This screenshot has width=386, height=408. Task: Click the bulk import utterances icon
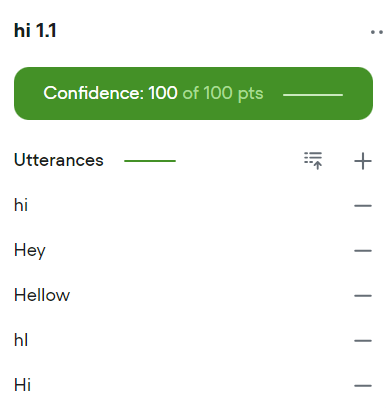tap(313, 161)
